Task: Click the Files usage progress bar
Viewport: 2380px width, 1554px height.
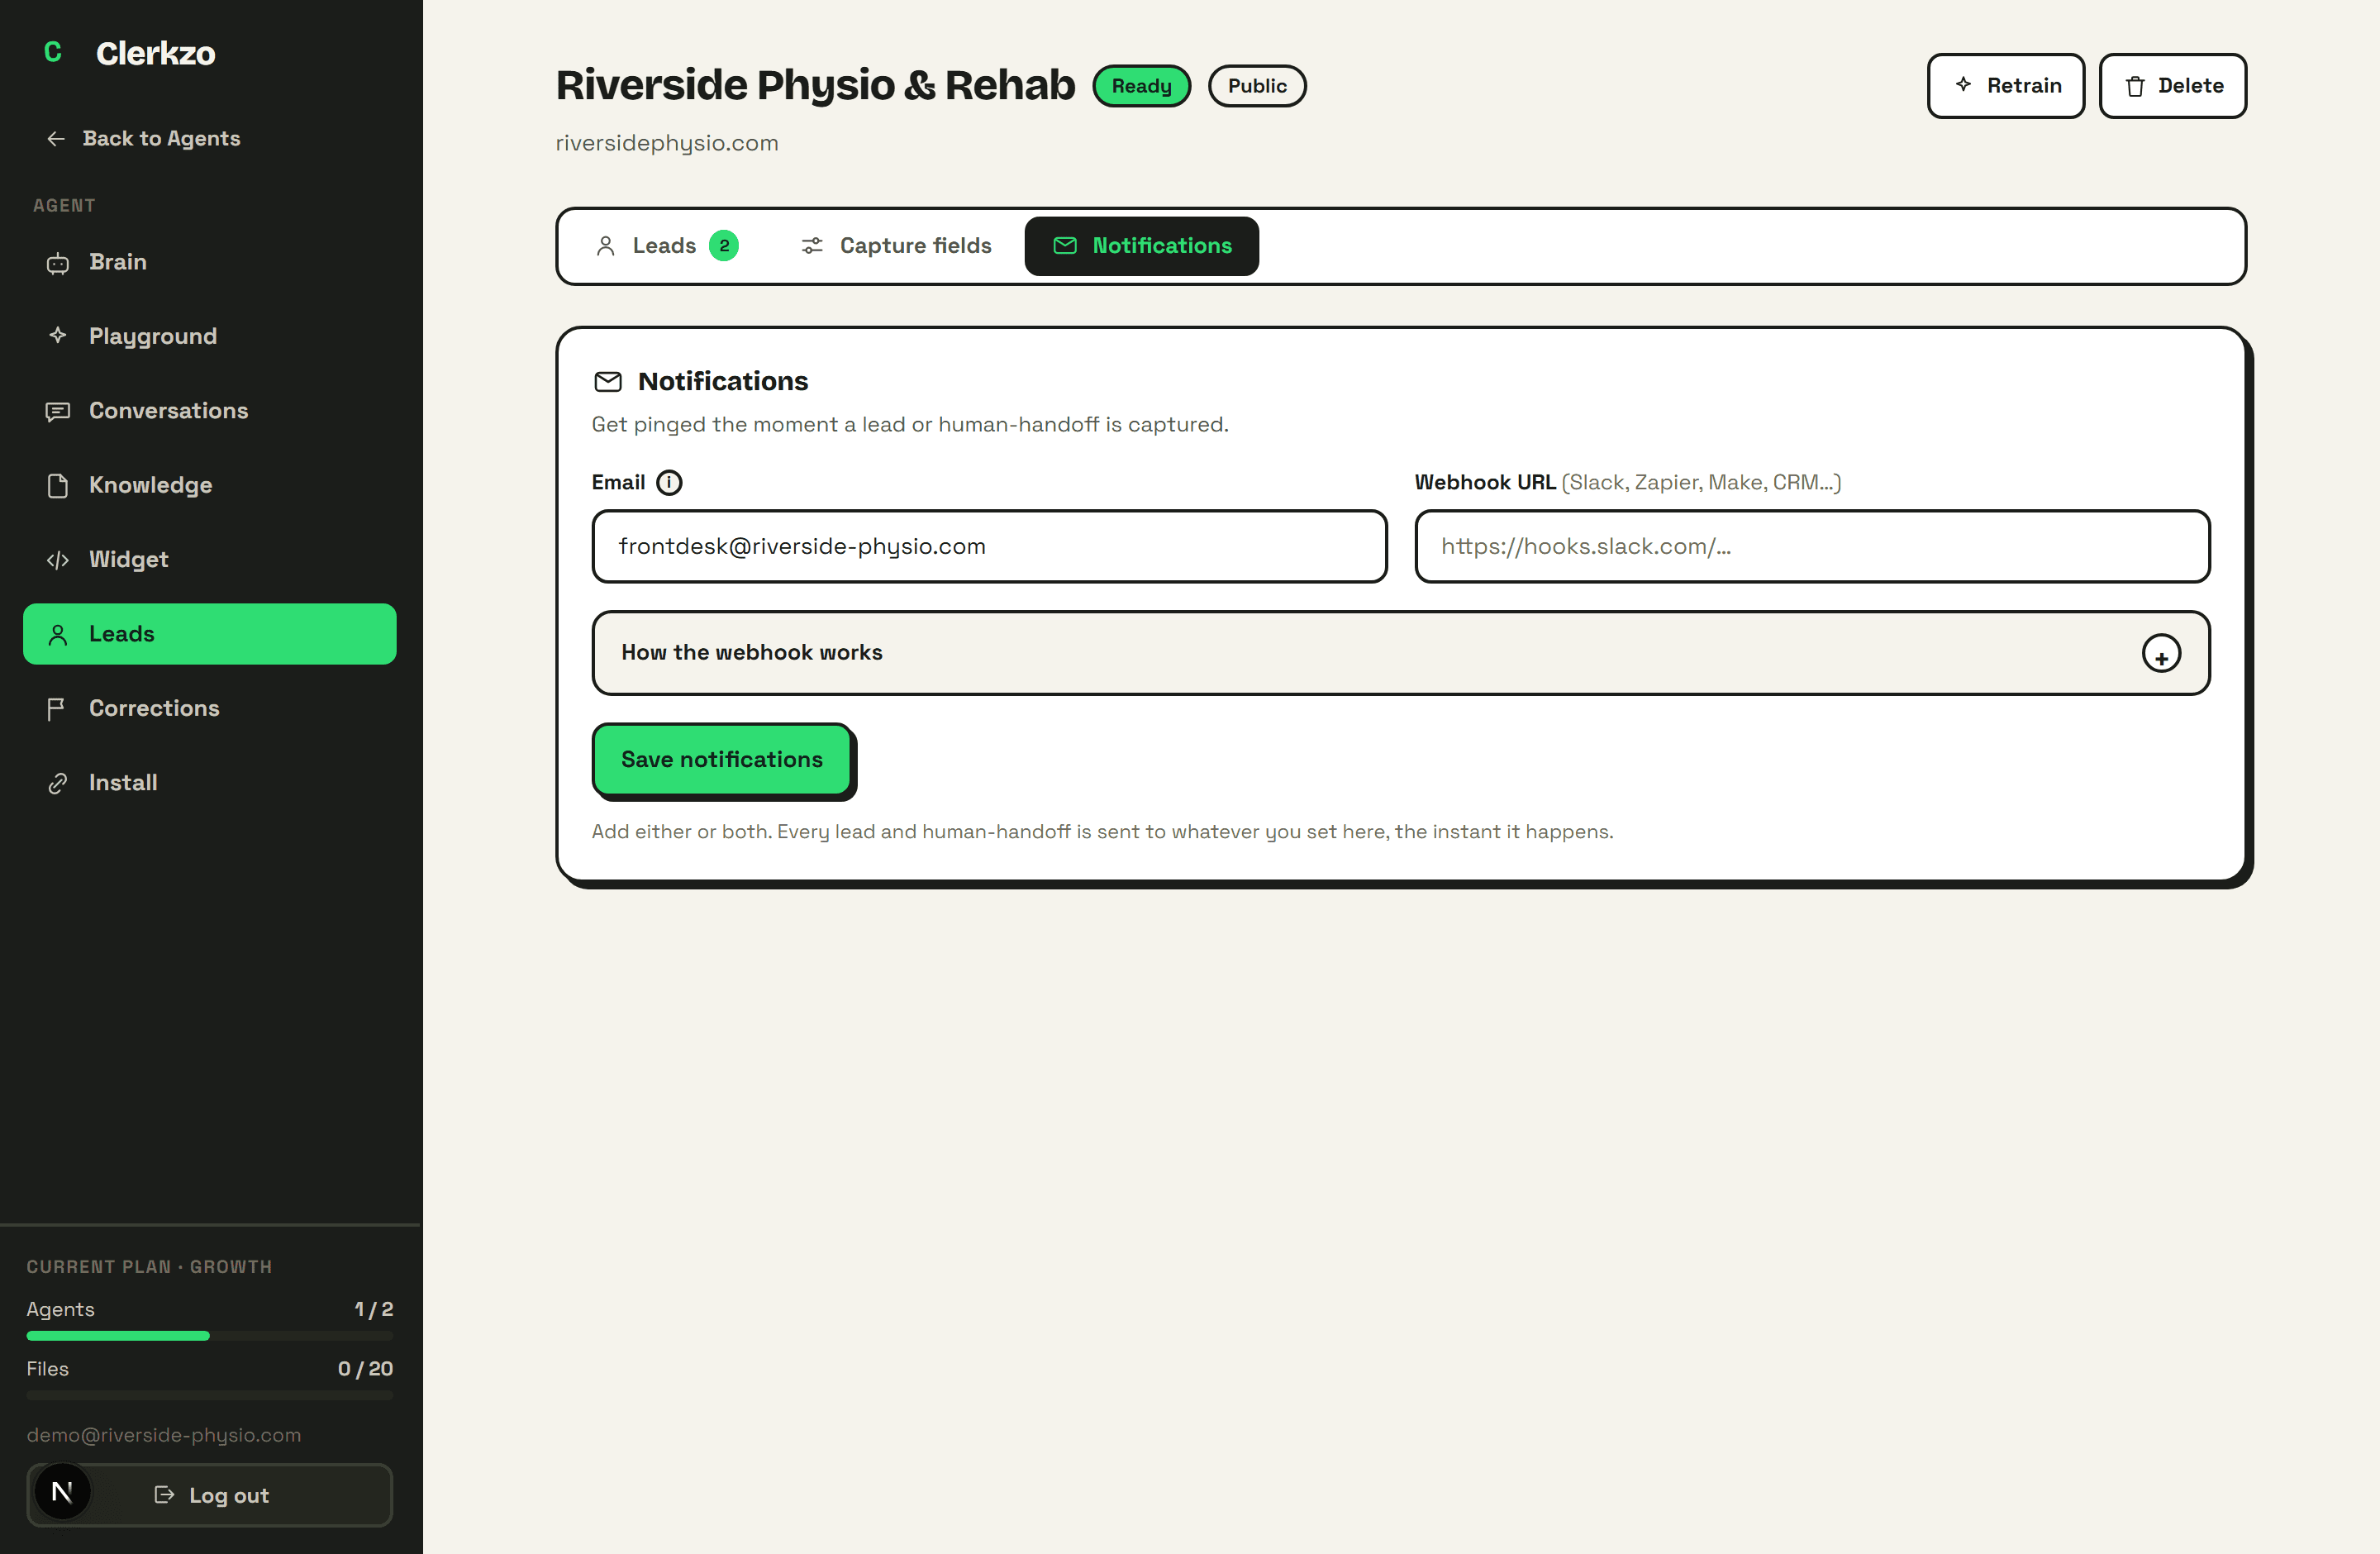Action: tap(210, 1395)
